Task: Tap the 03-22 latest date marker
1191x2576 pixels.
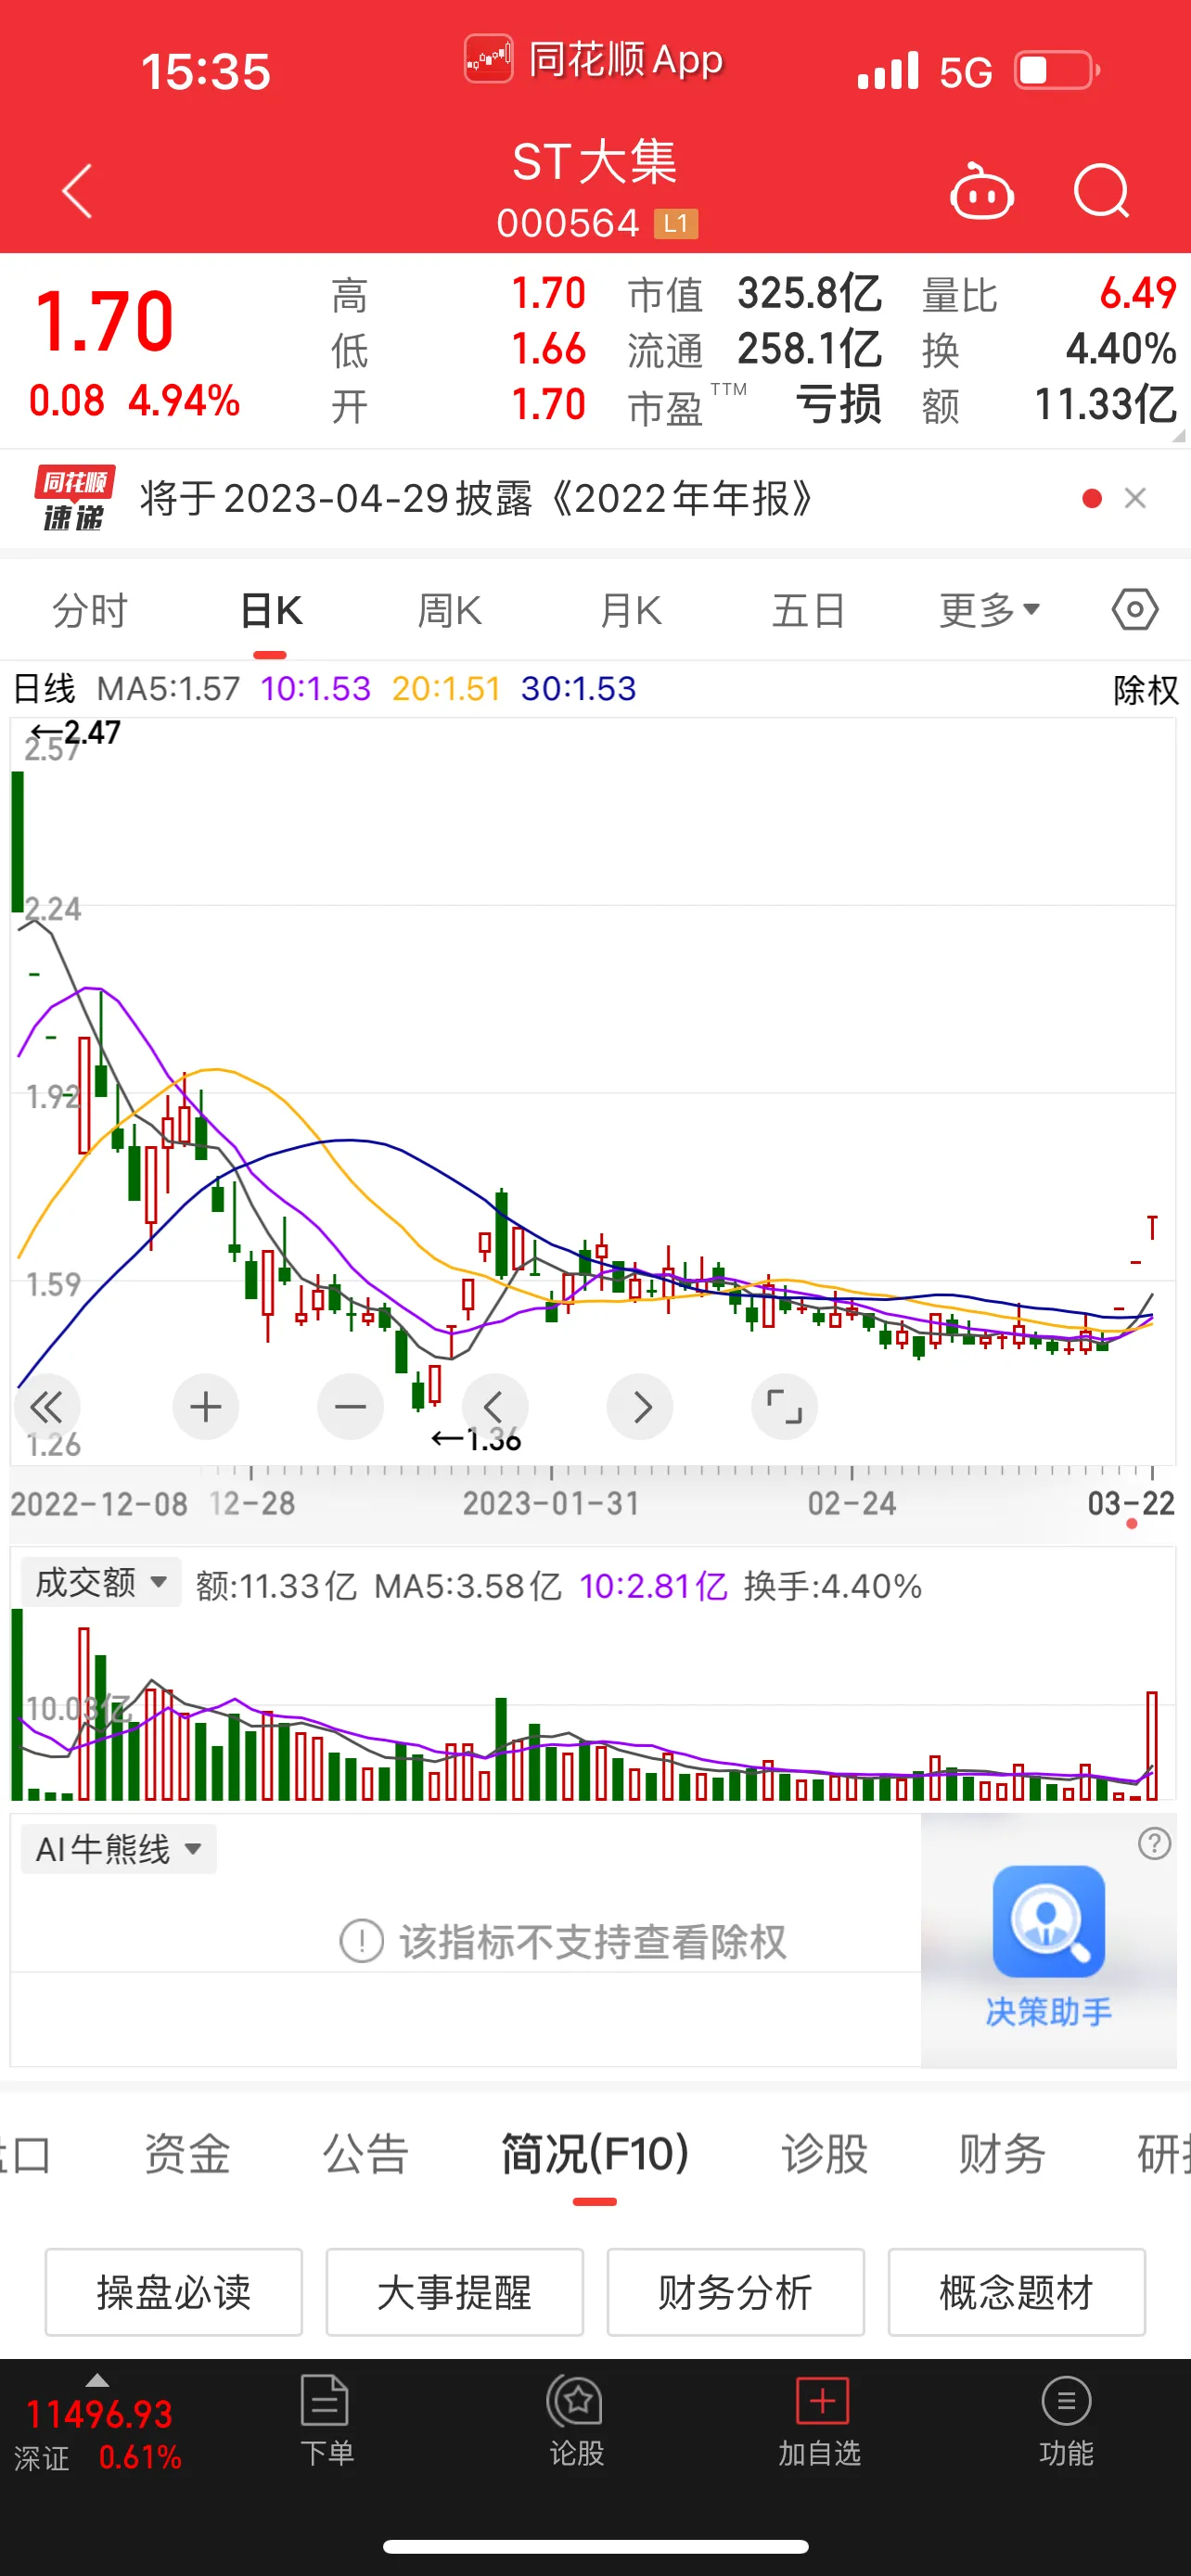Action: point(1131,1503)
